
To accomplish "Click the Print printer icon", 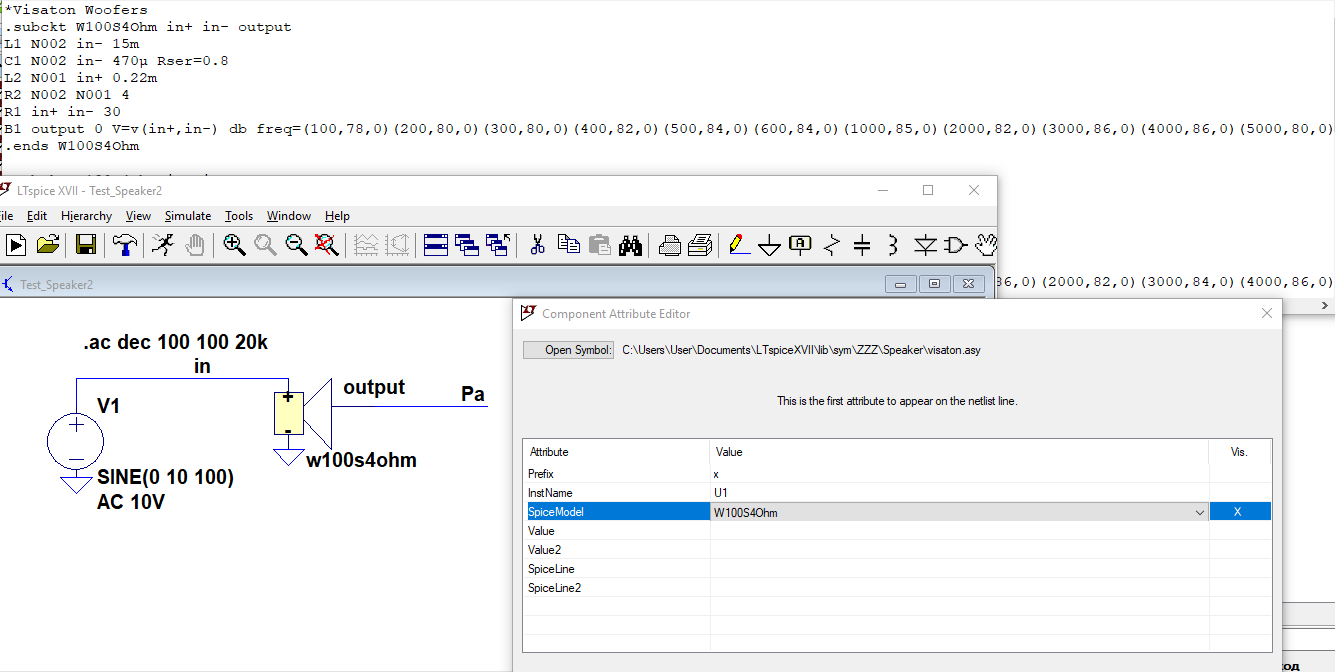I will click(x=700, y=244).
